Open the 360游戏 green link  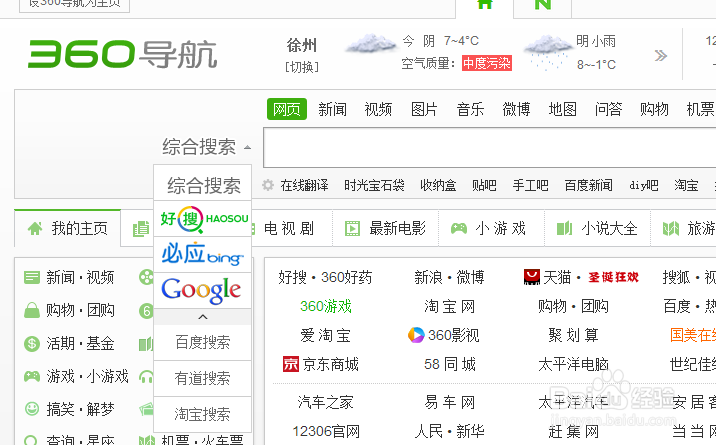point(326,306)
